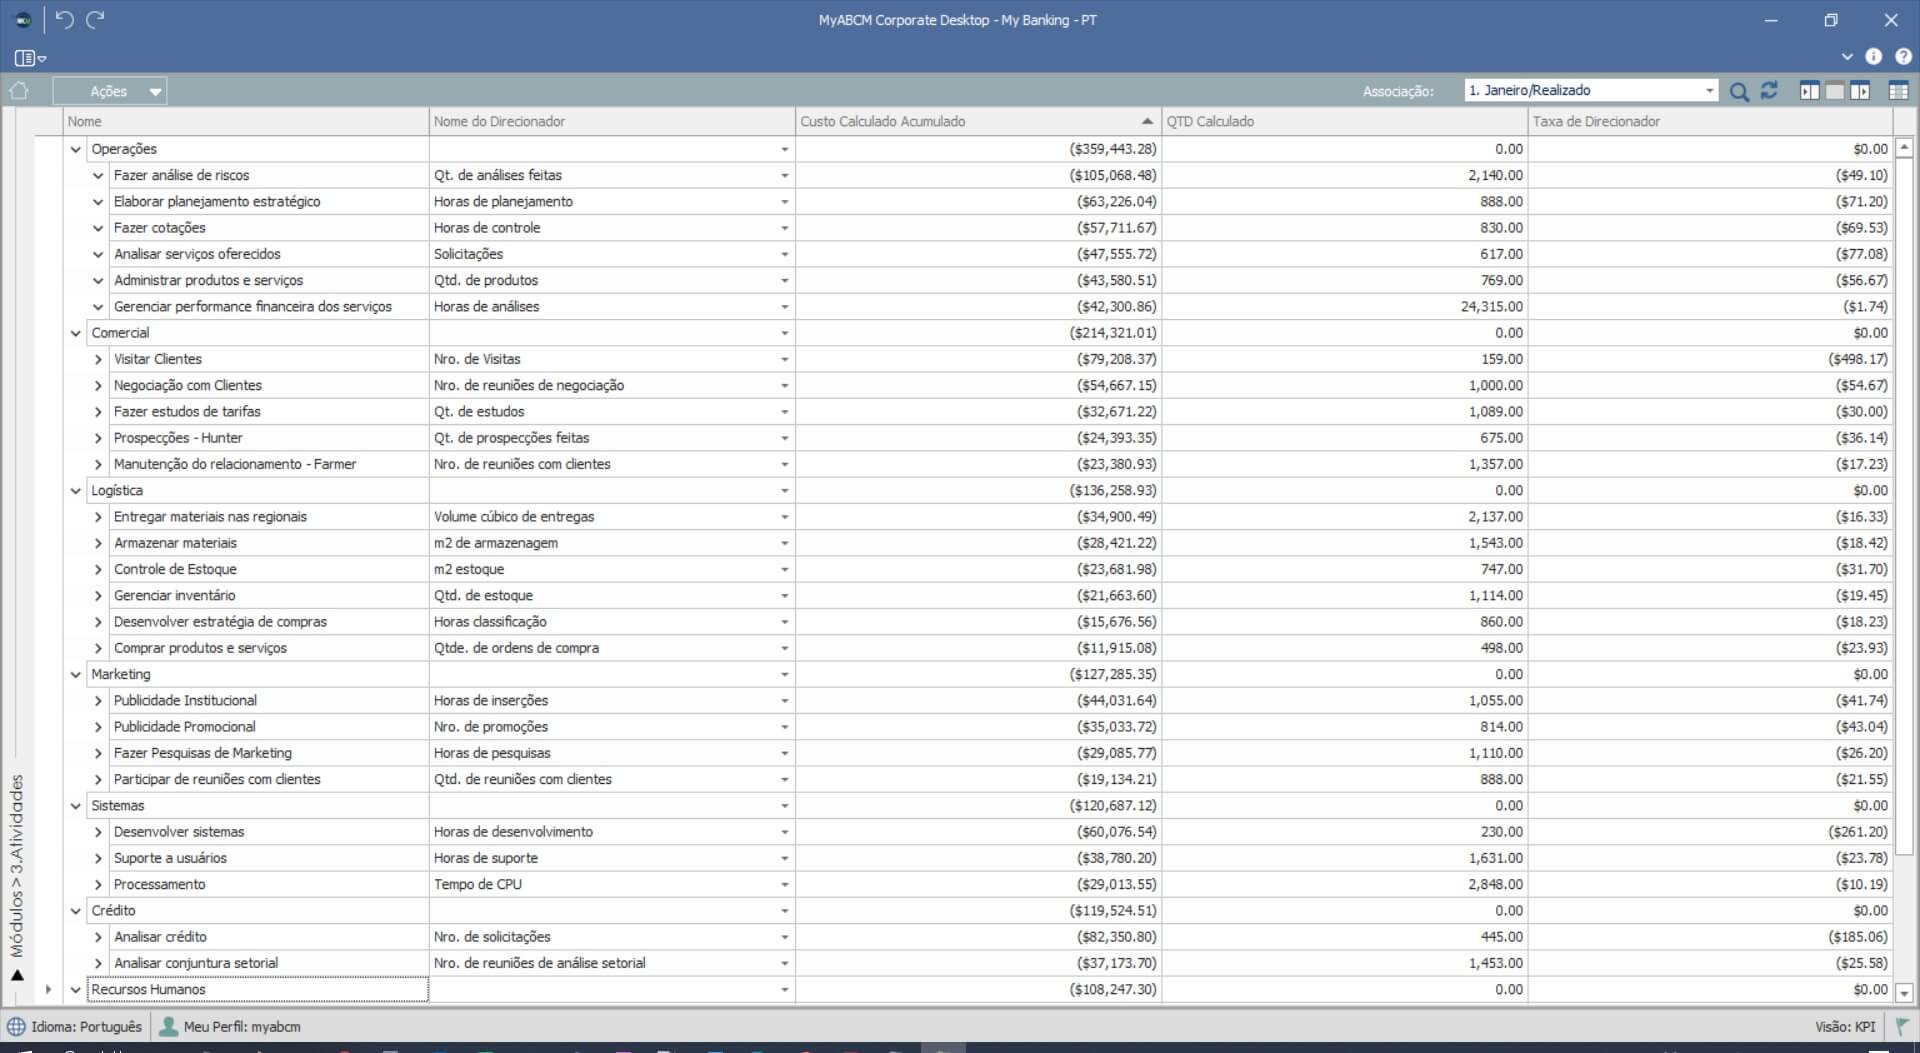Open the navigation panel layout menu
1920x1053 pixels.
(30, 58)
